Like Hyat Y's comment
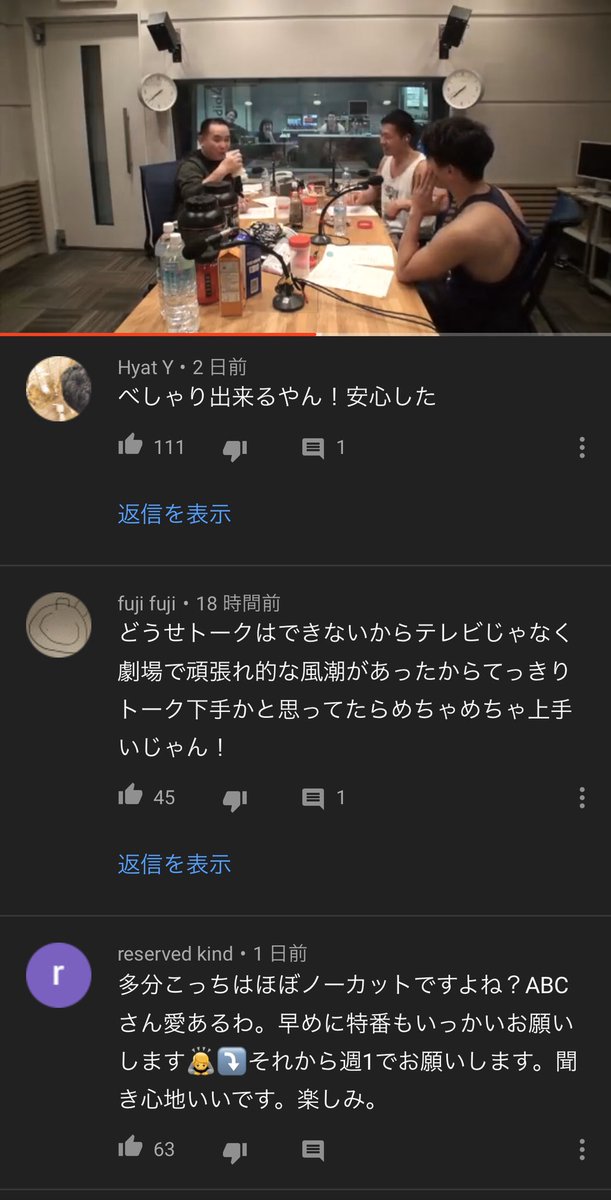This screenshot has width=611, height=1200. [x=131, y=447]
